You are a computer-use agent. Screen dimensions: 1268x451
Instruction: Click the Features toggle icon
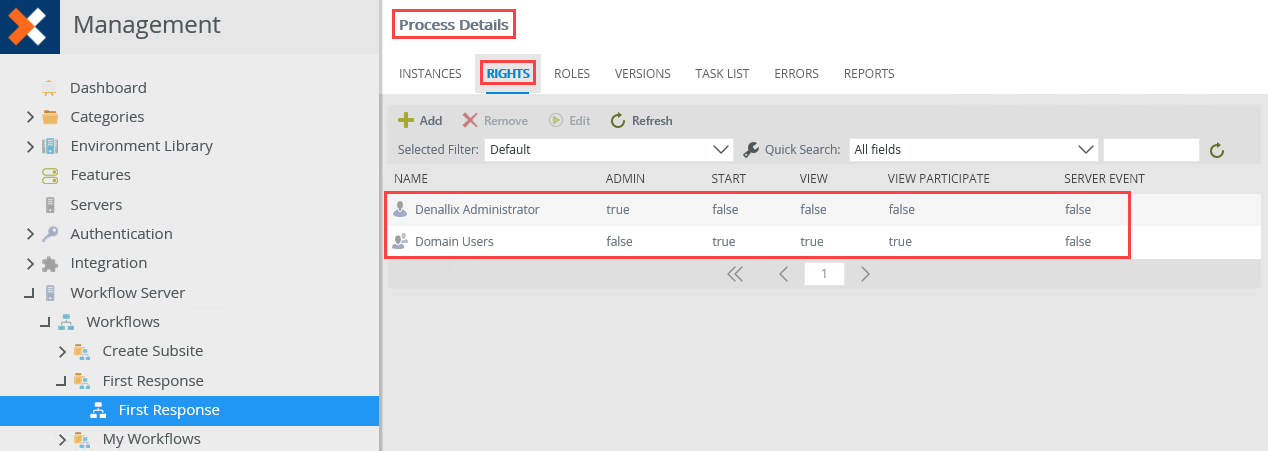coord(49,175)
